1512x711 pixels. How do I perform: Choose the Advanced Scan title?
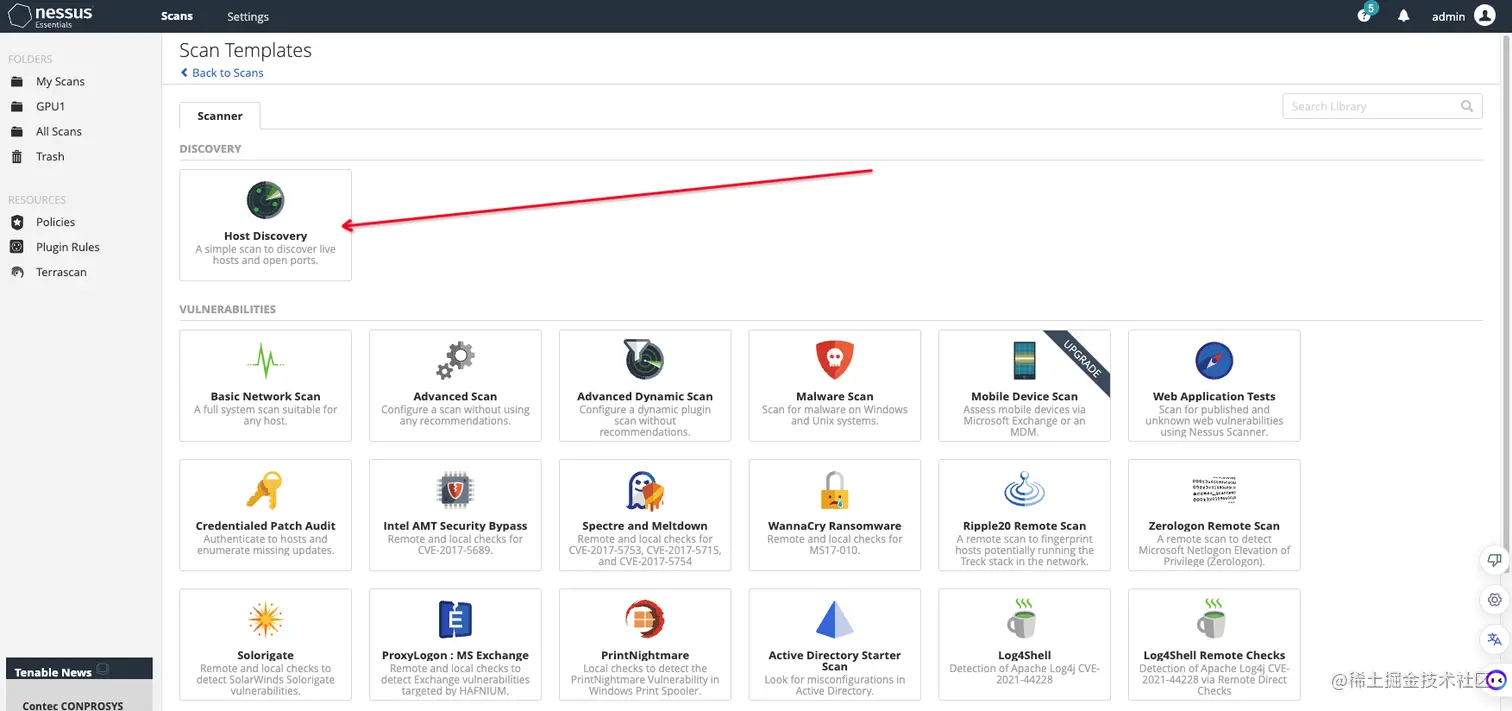455,397
